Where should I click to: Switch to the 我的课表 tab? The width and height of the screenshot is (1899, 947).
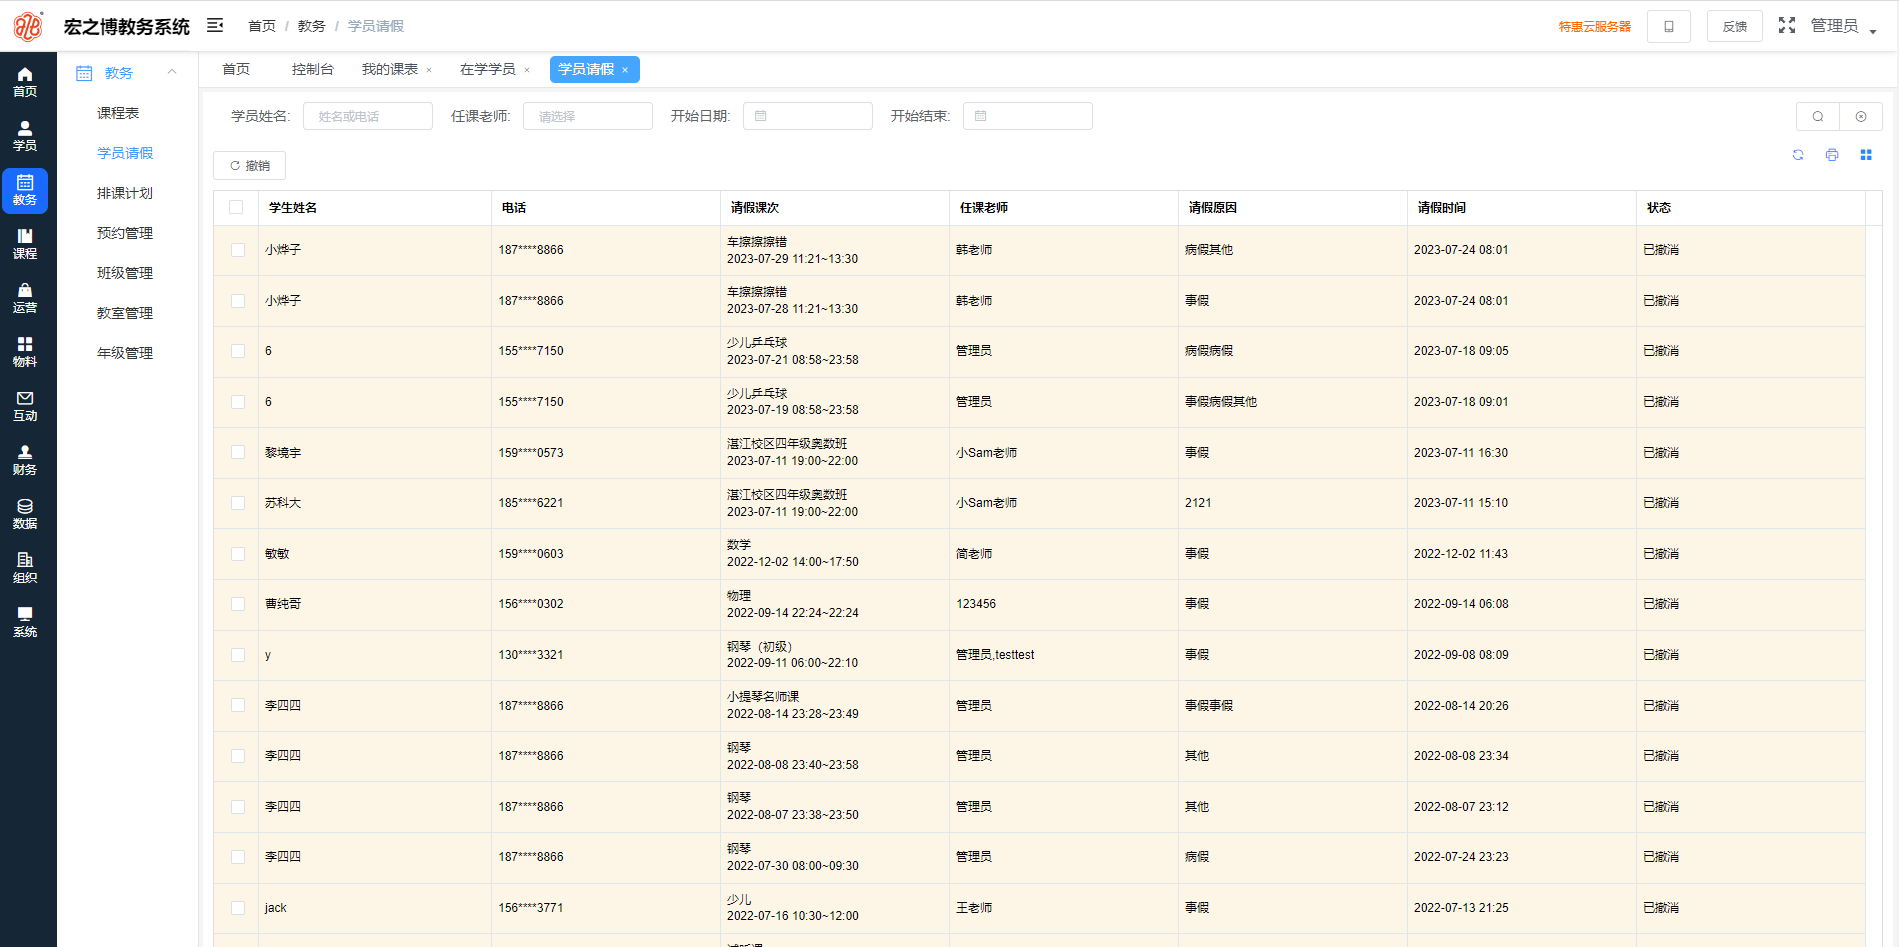click(390, 69)
